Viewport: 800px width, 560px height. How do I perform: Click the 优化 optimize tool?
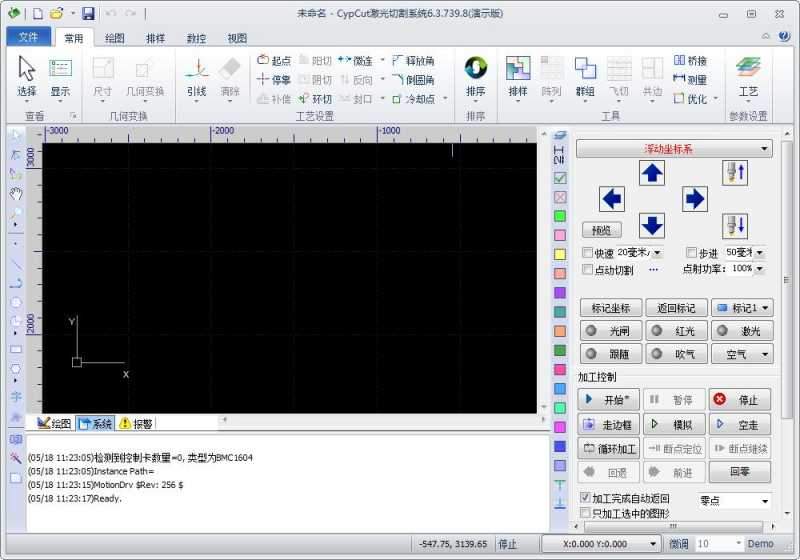(690, 98)
